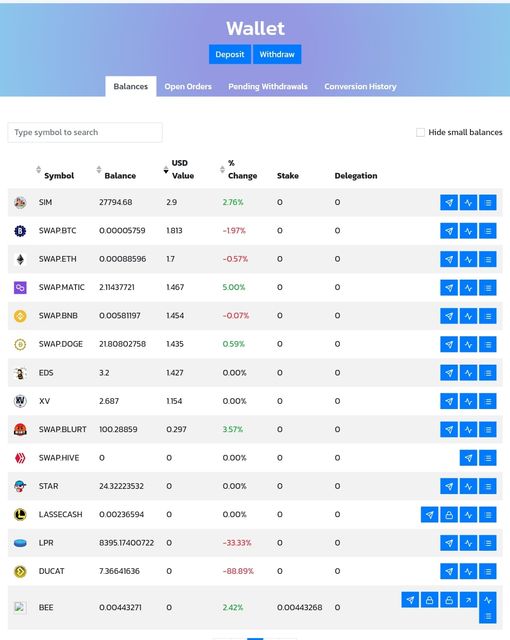Open chart icon for LPR

[x=468, y=543]
